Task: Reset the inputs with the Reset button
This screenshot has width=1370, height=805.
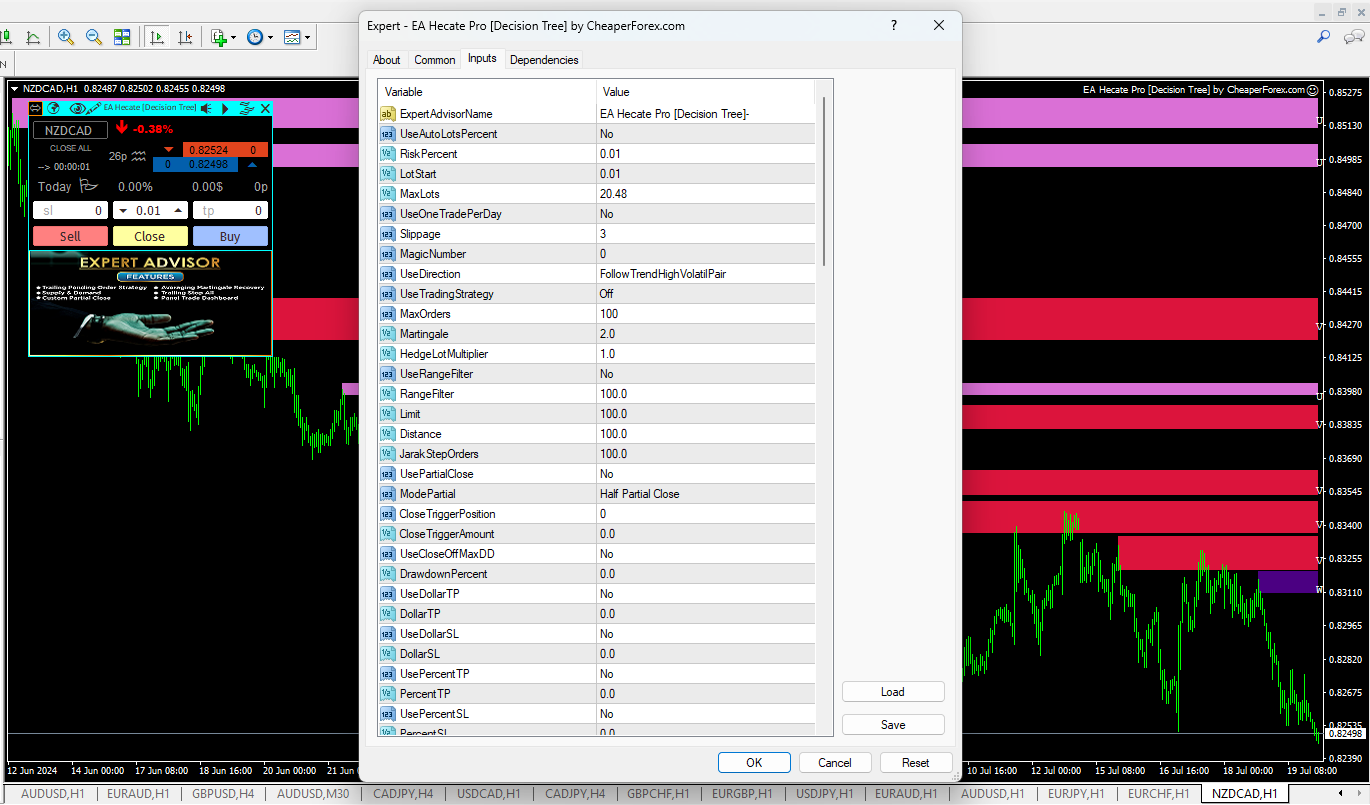Action: tap(916, 762)
